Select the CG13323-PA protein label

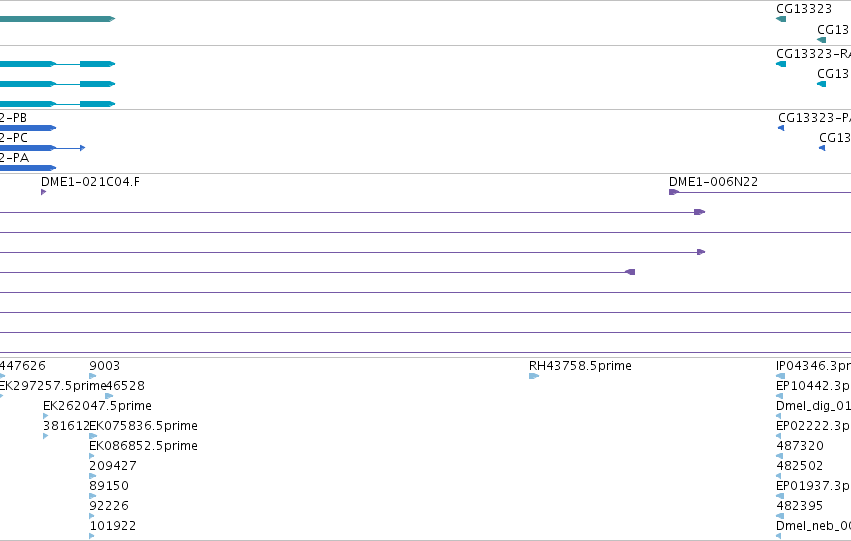pos(814,118)
